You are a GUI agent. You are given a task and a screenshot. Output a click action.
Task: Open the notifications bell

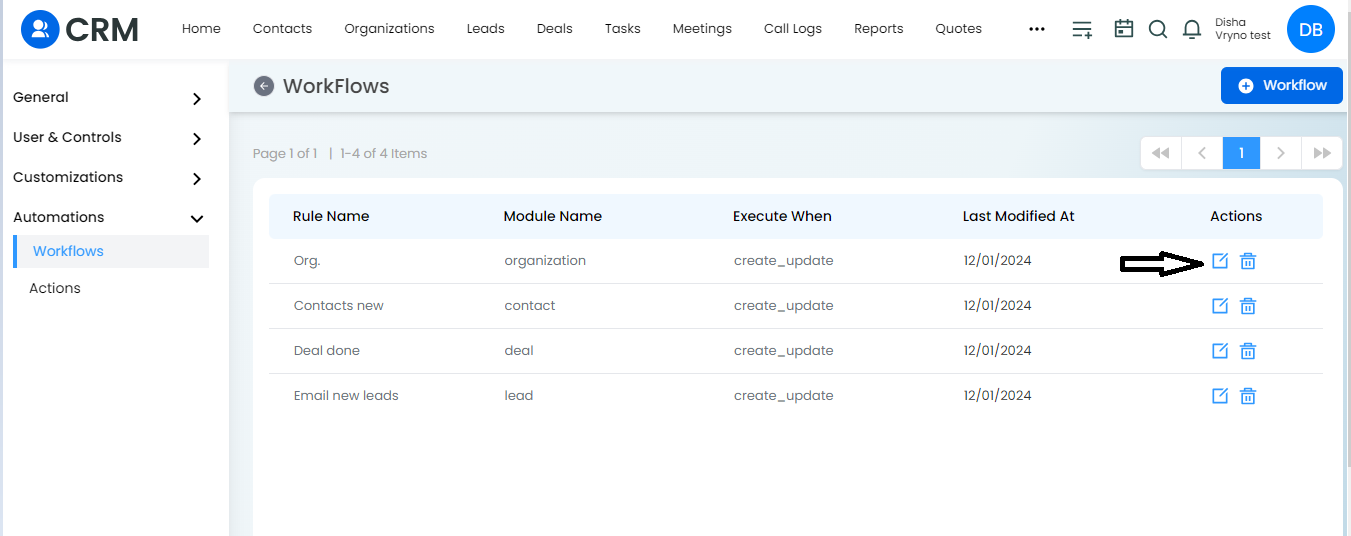point(1192,29)
